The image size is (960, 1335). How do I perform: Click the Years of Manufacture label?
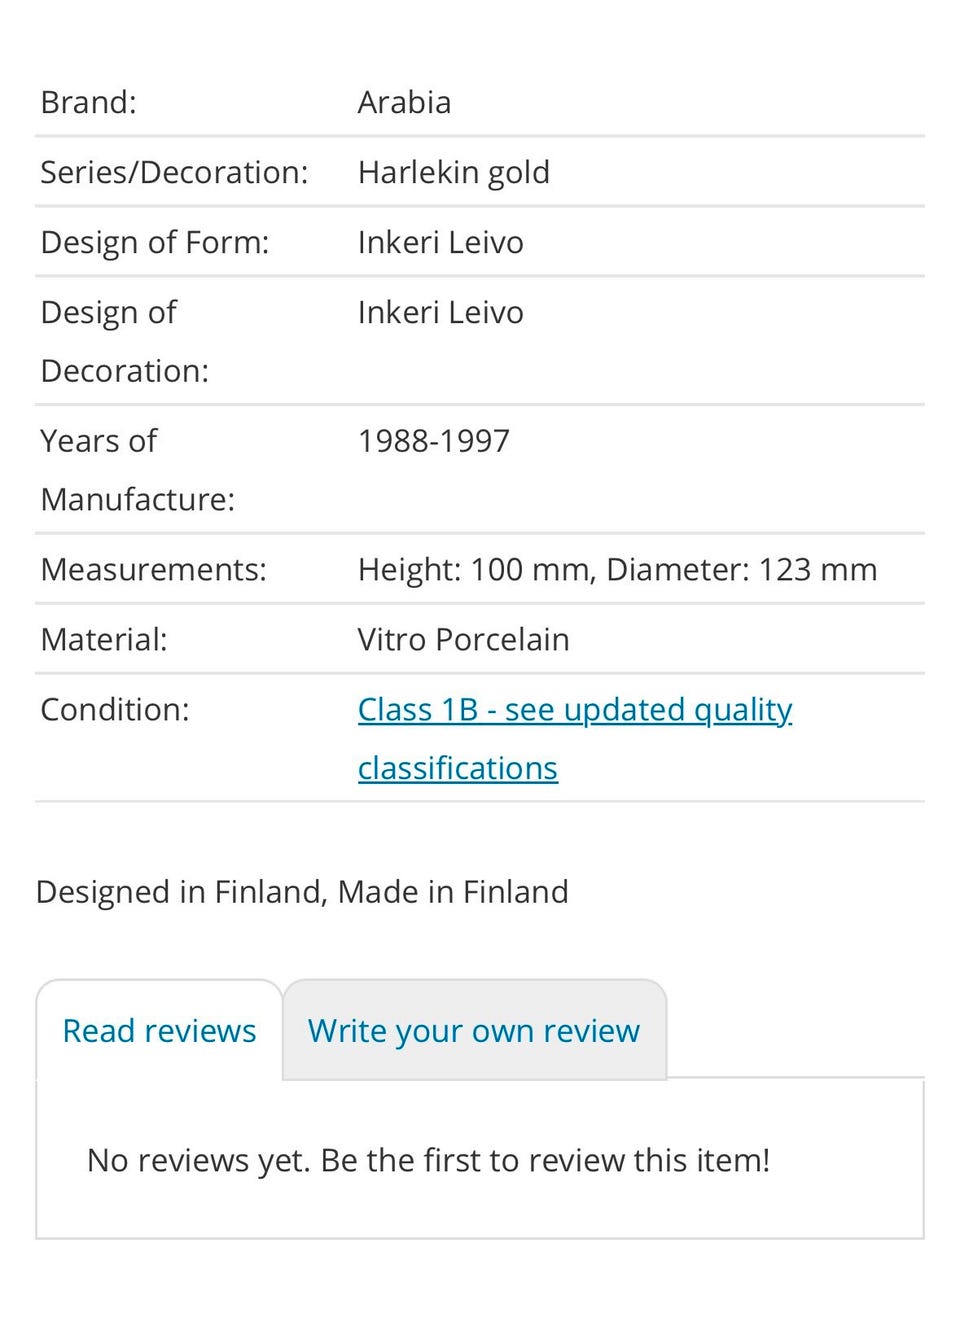[137, 469]
